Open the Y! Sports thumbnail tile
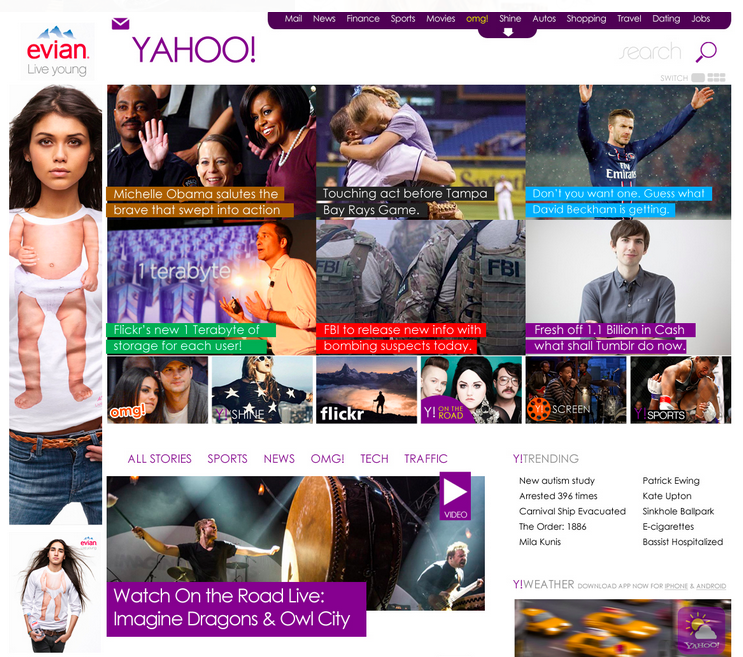743x657 pixels. click(681, 390)
